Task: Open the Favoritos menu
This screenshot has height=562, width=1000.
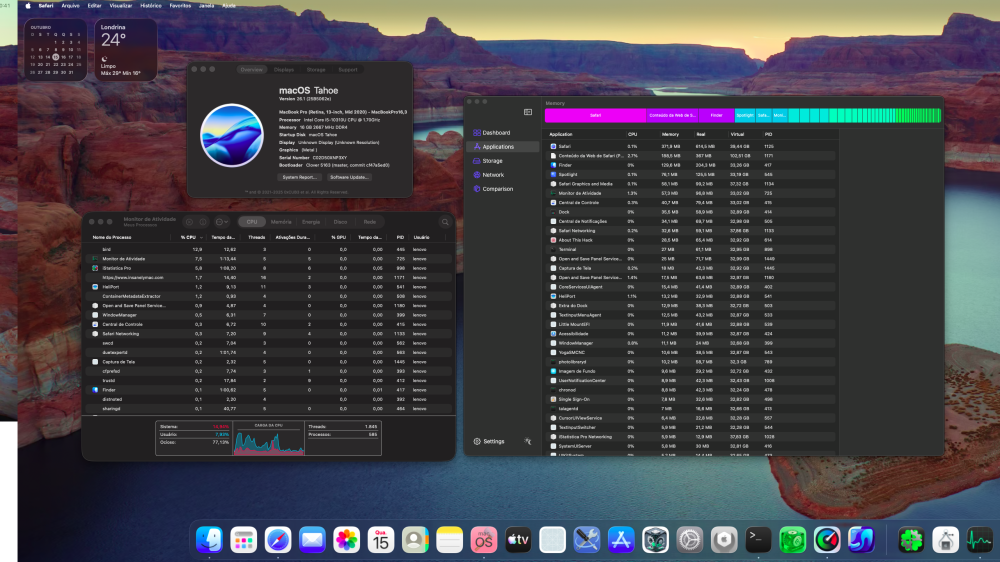Action: pyautogui.click(x=180, y=6)
